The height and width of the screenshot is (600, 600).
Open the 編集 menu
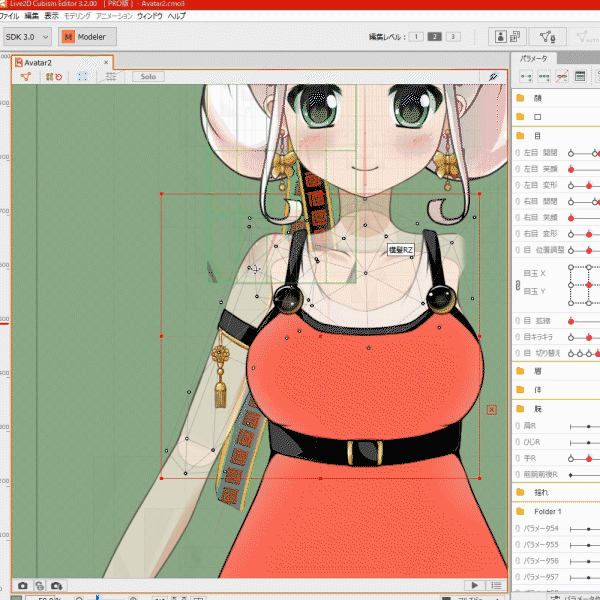[x=31, y=16]
